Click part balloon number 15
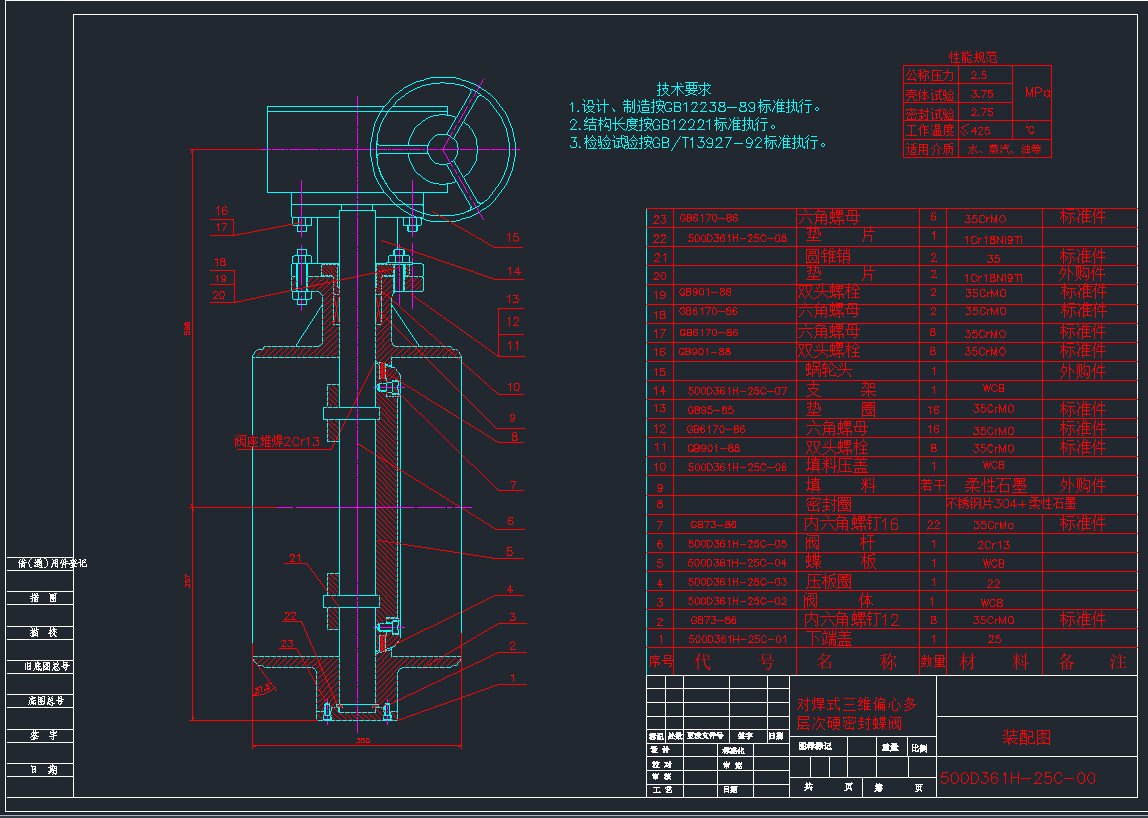This screenshot has width=1148, height=818. click(x=513, y=238)
